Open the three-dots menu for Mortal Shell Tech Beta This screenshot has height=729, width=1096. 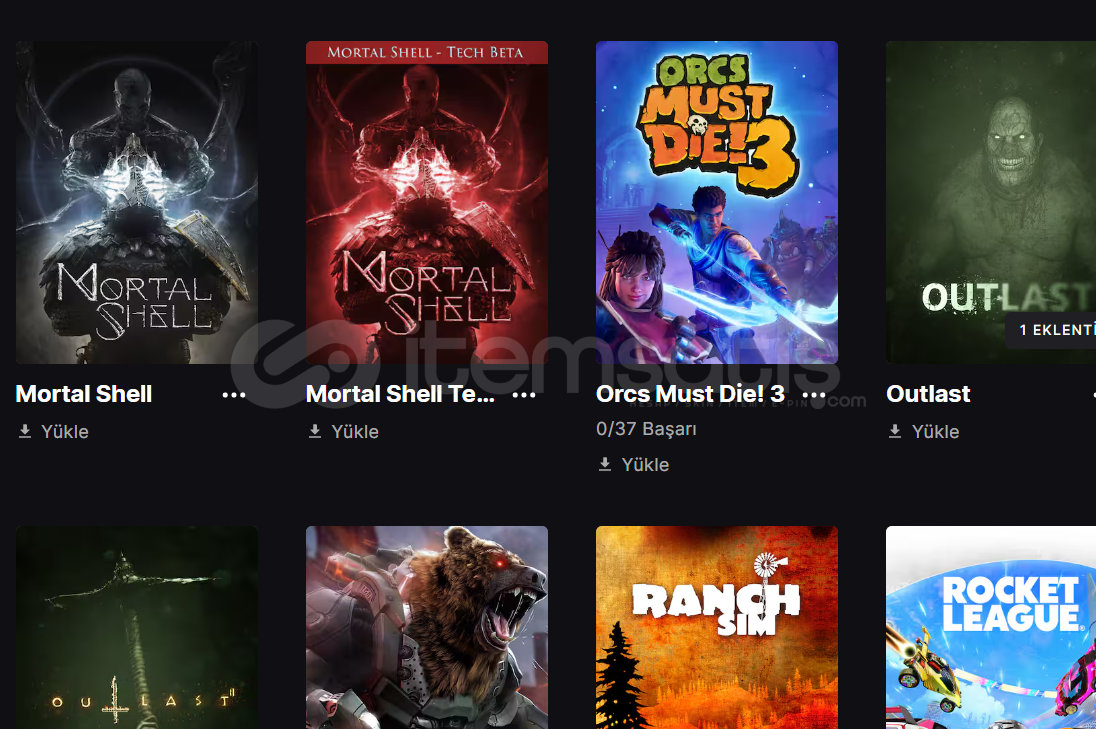[x=524, y=395]
